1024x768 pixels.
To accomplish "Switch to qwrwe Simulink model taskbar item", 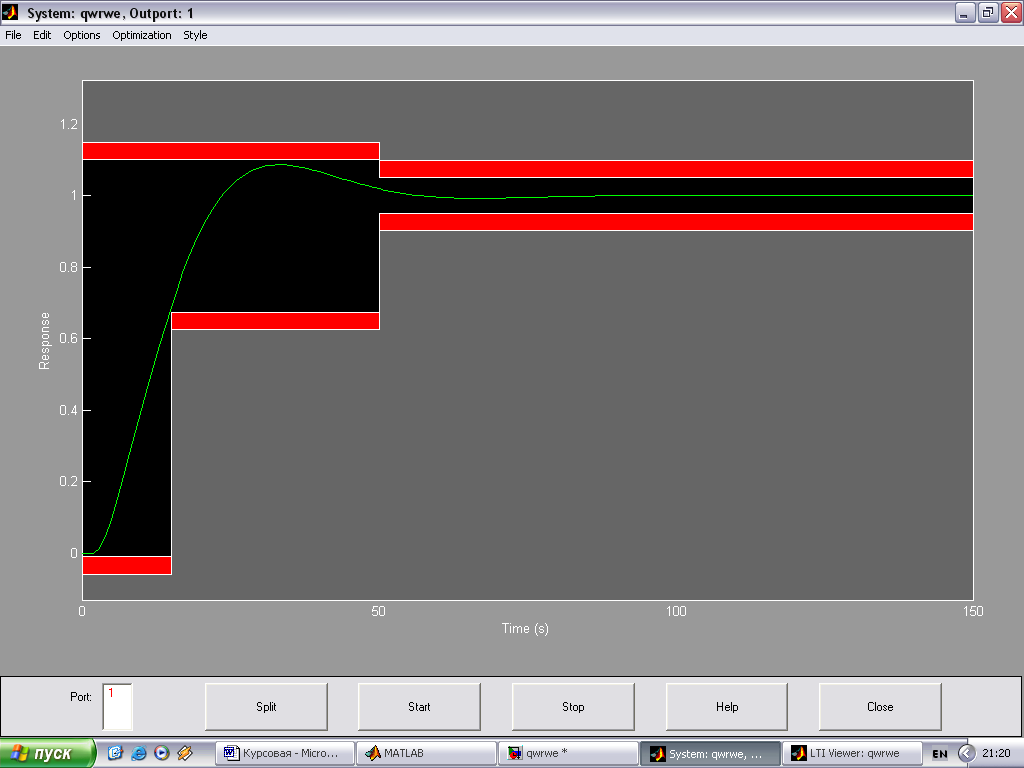I will [568, 754].
